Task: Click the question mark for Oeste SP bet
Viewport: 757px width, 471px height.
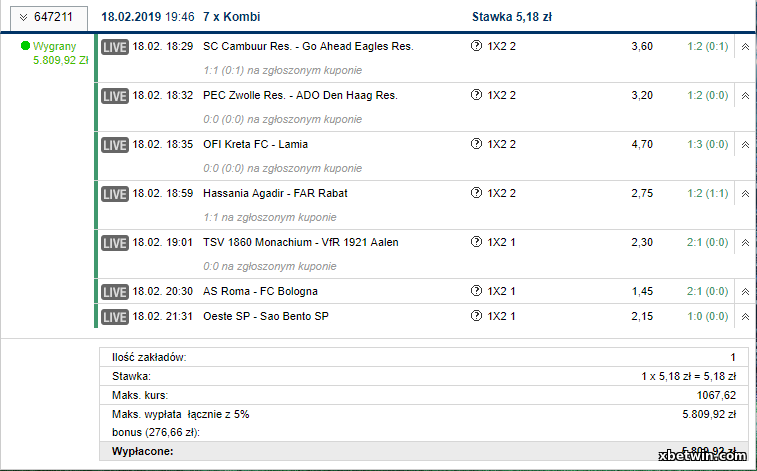Action: [x=477, y=316]
